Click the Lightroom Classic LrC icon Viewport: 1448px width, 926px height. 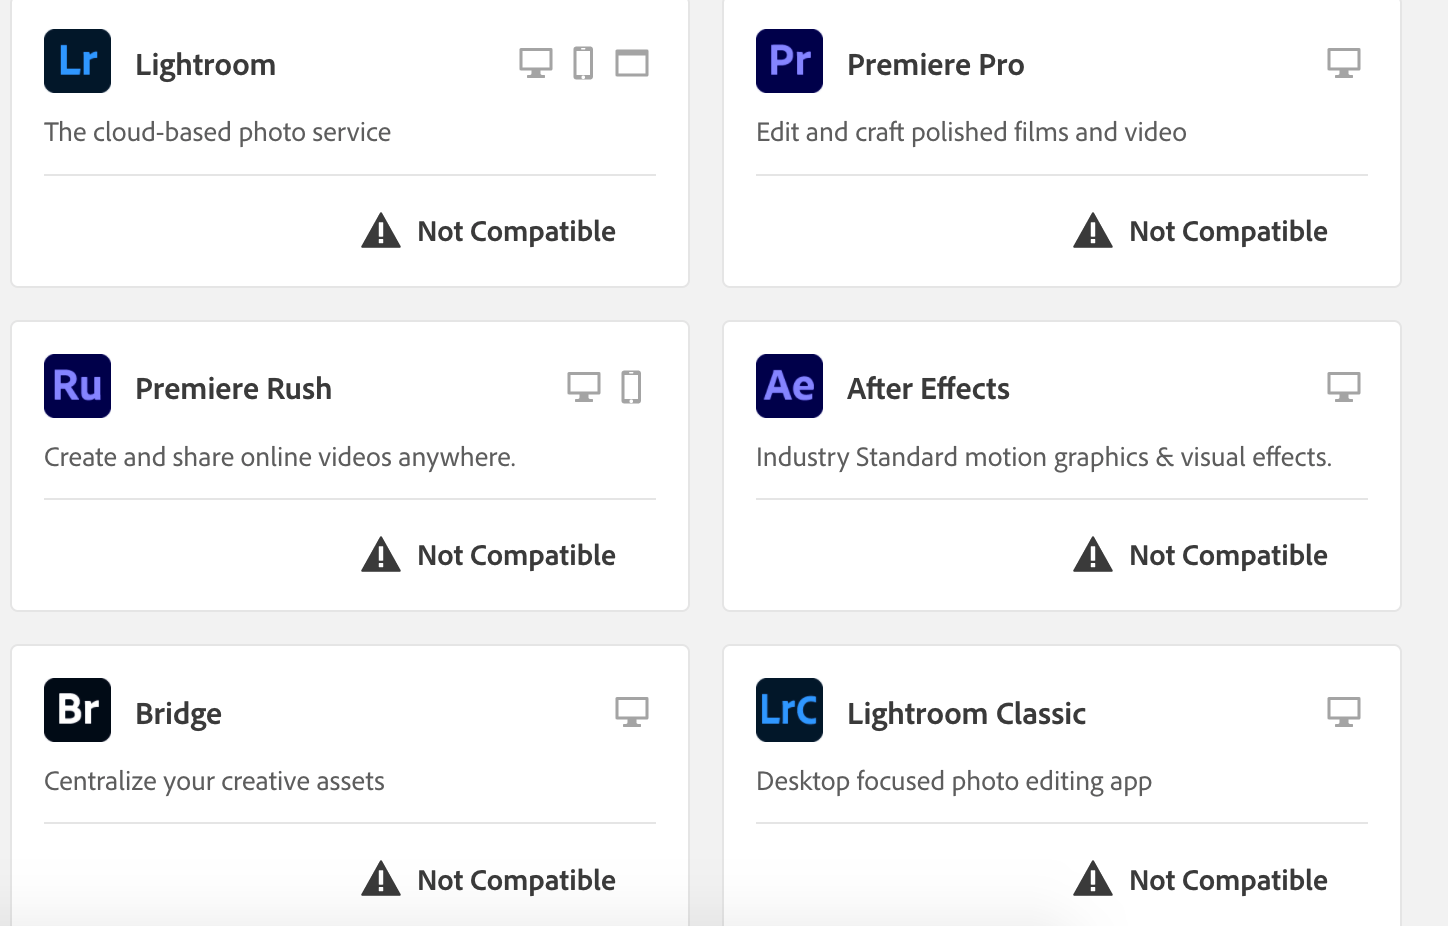(x=789, y=710)
